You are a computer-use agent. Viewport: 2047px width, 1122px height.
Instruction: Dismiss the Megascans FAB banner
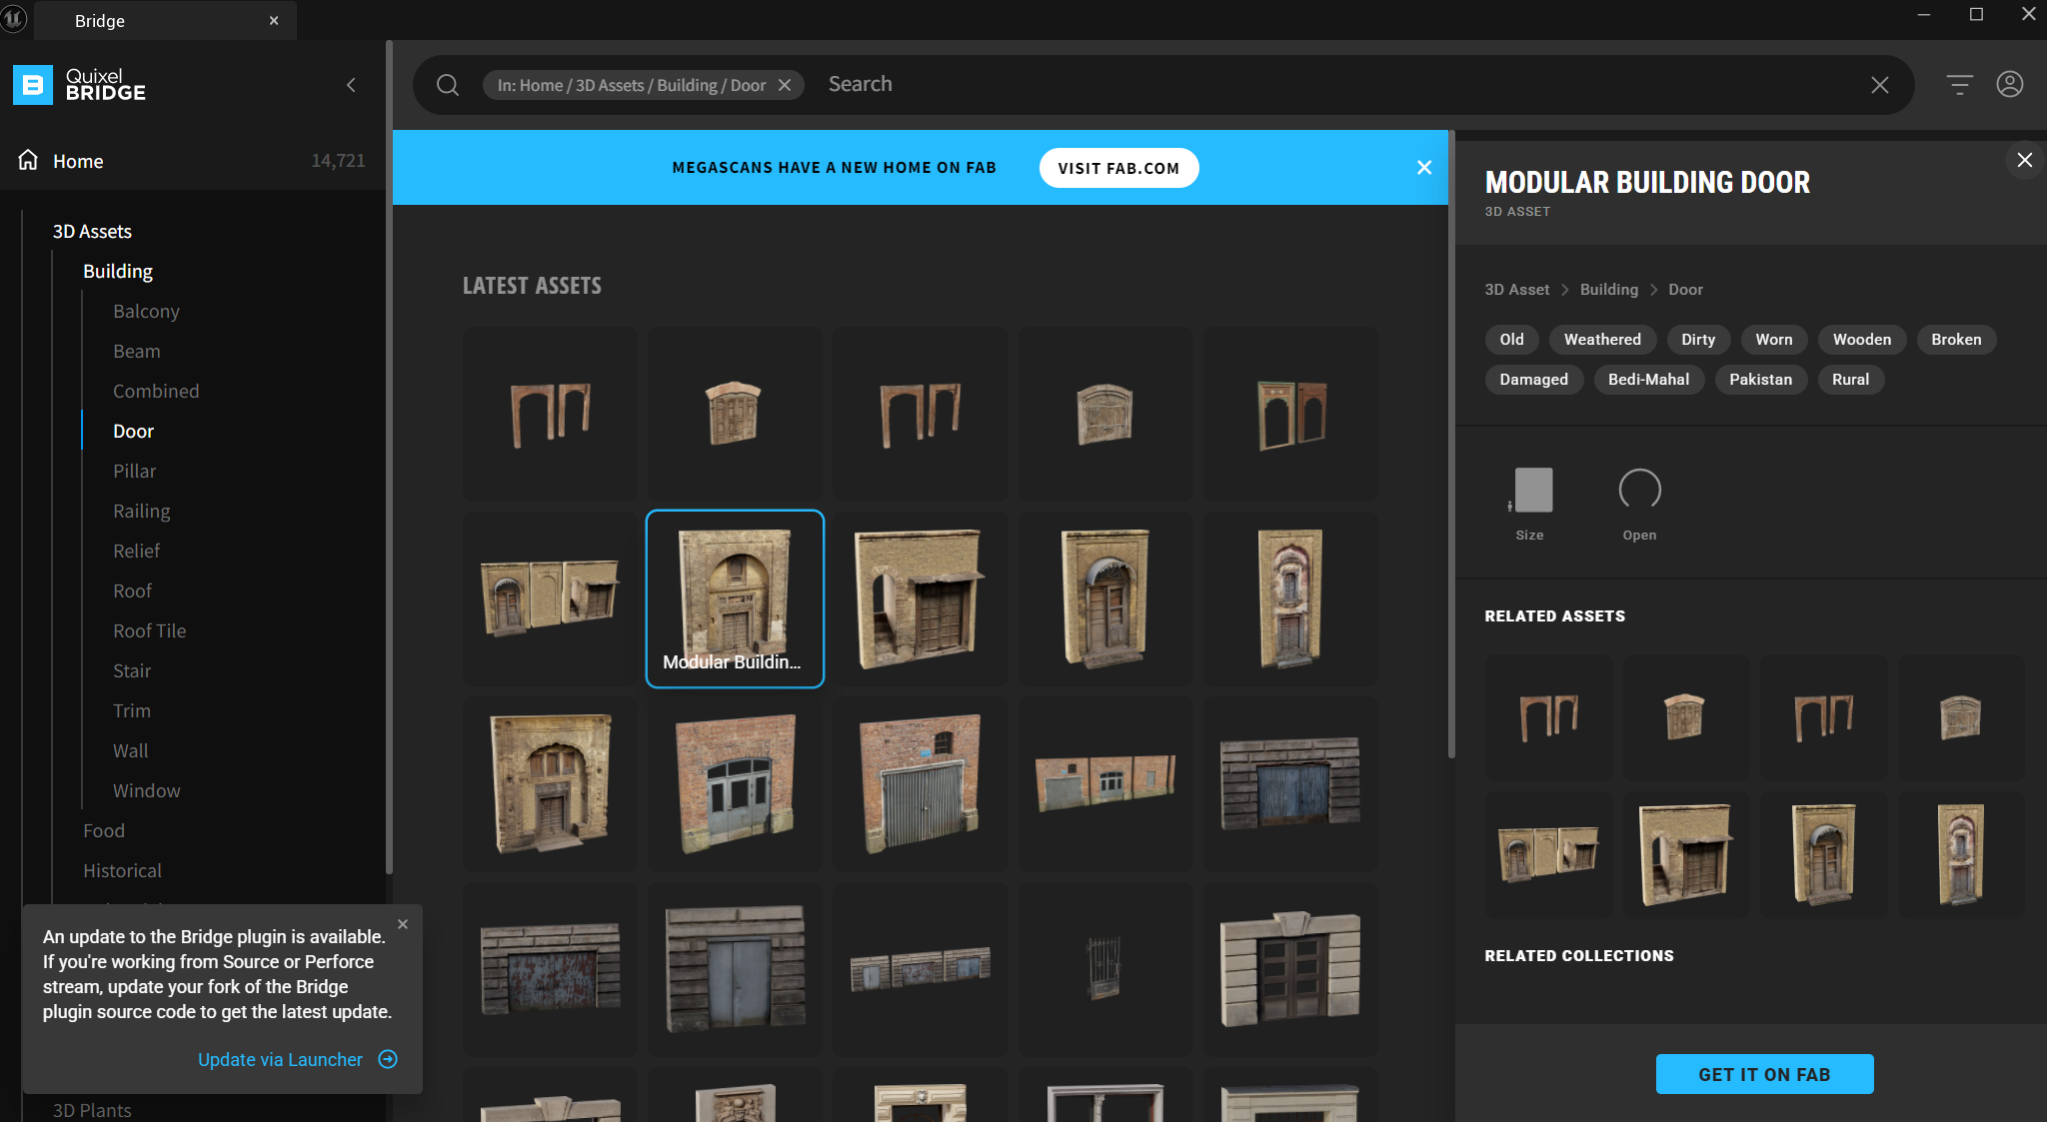coord(1424,168)
